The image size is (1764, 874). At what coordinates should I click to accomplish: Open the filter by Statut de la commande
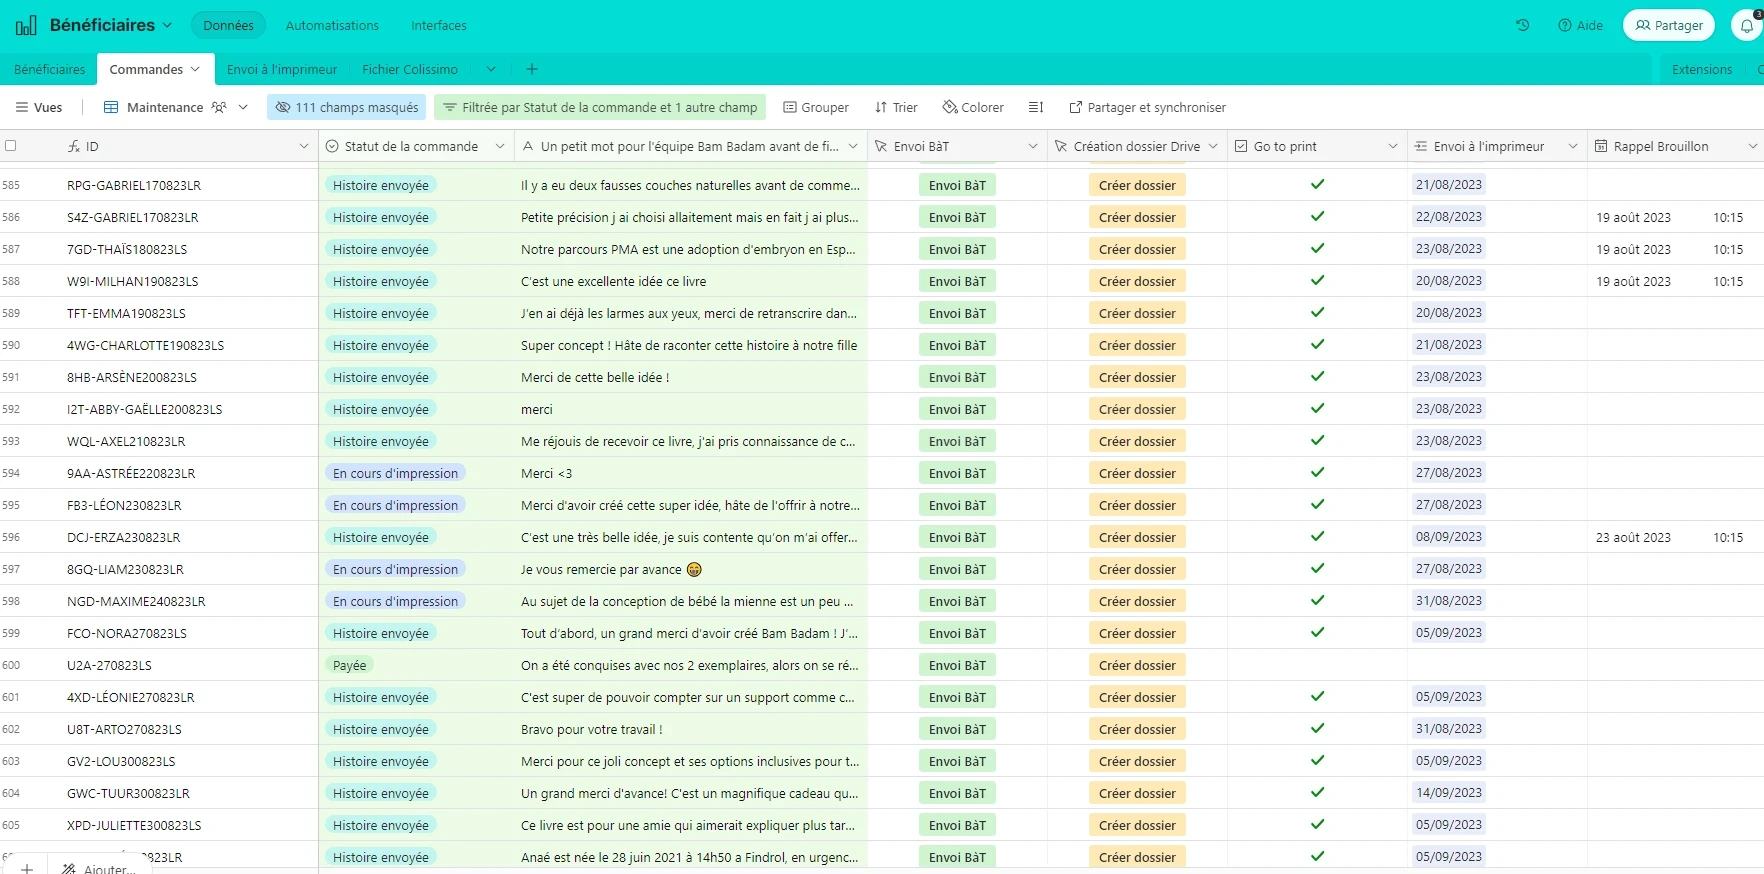600,107
